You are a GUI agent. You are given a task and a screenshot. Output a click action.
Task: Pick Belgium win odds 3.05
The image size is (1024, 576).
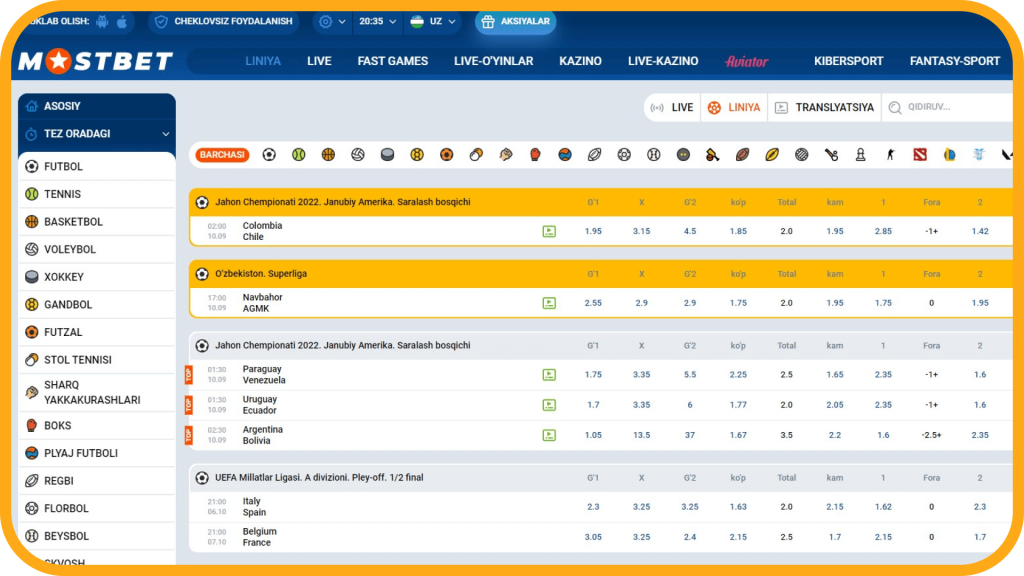tap(593, 537)
